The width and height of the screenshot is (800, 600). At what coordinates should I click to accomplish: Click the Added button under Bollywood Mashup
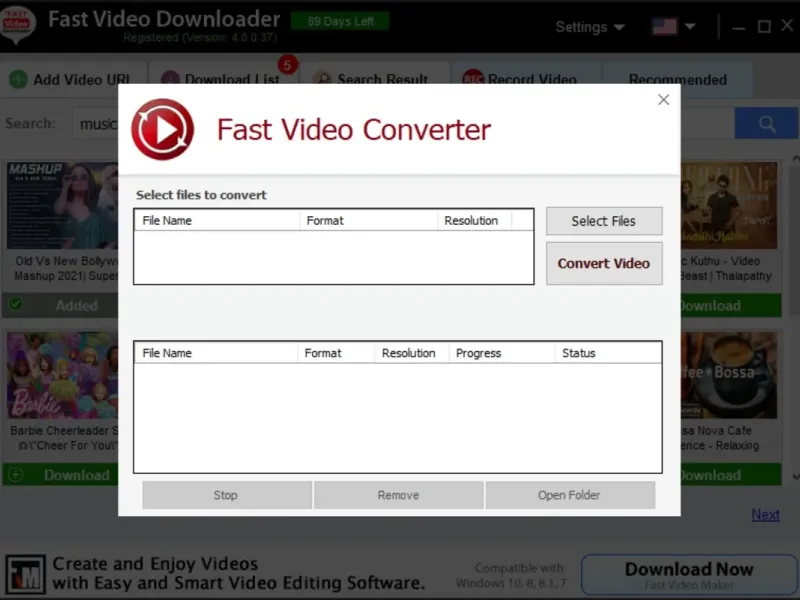pos(60,305)
